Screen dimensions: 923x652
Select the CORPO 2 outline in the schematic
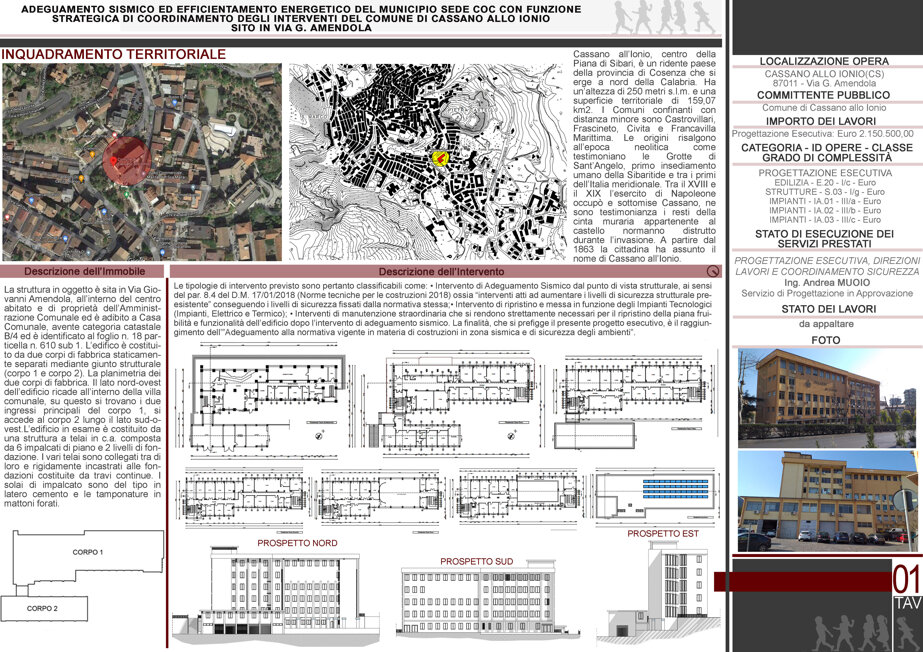pyautogui.click(x=44, y=608)
